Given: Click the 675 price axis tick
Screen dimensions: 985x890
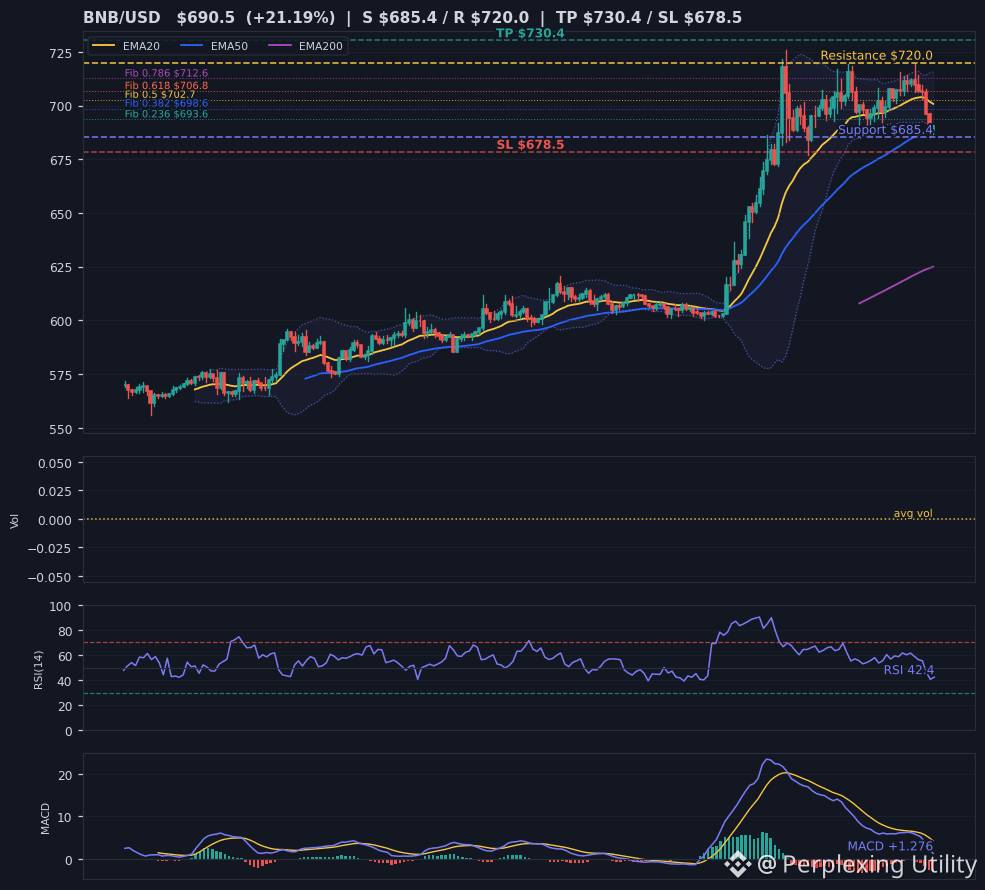Looking at the screenshot, I should pyautogui.click(x=61, y=161).
